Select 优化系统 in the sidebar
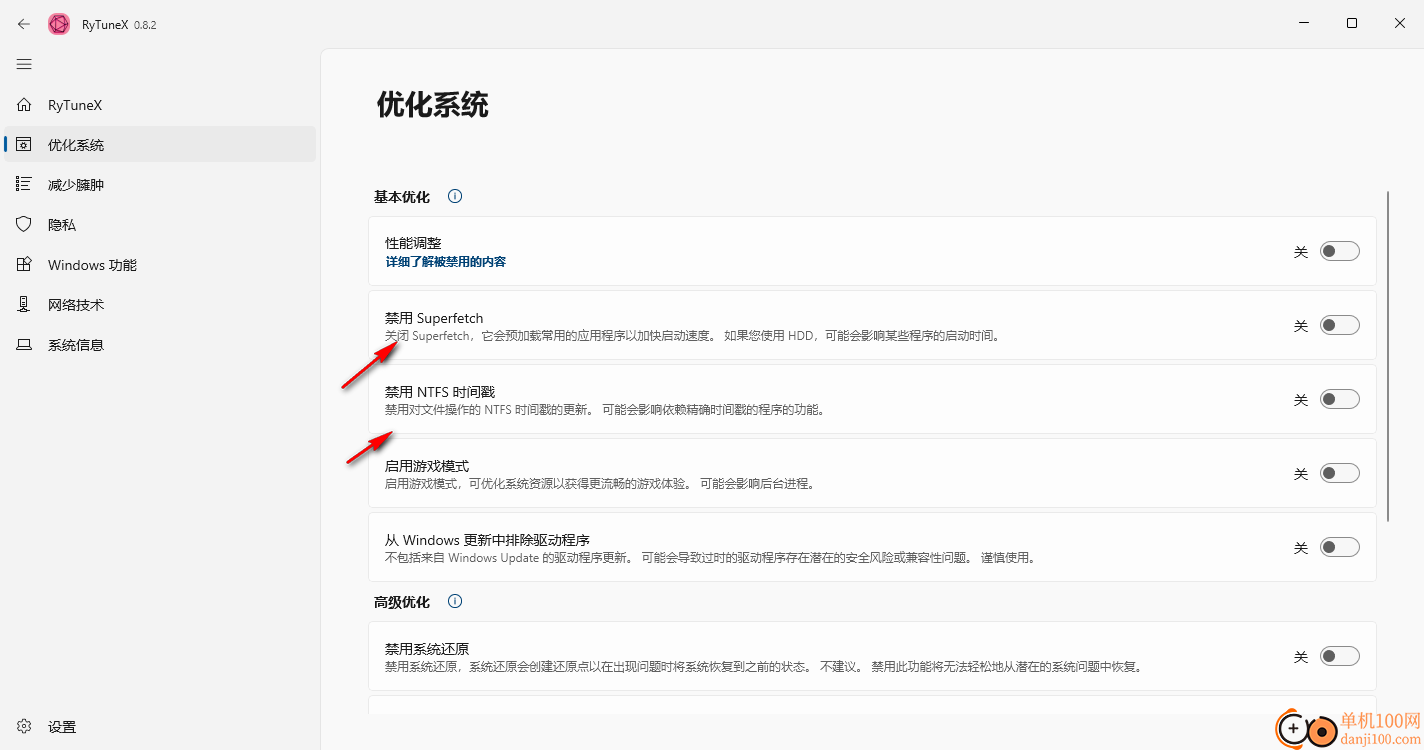Screen dimensions: 1424x750 point(160,145)
